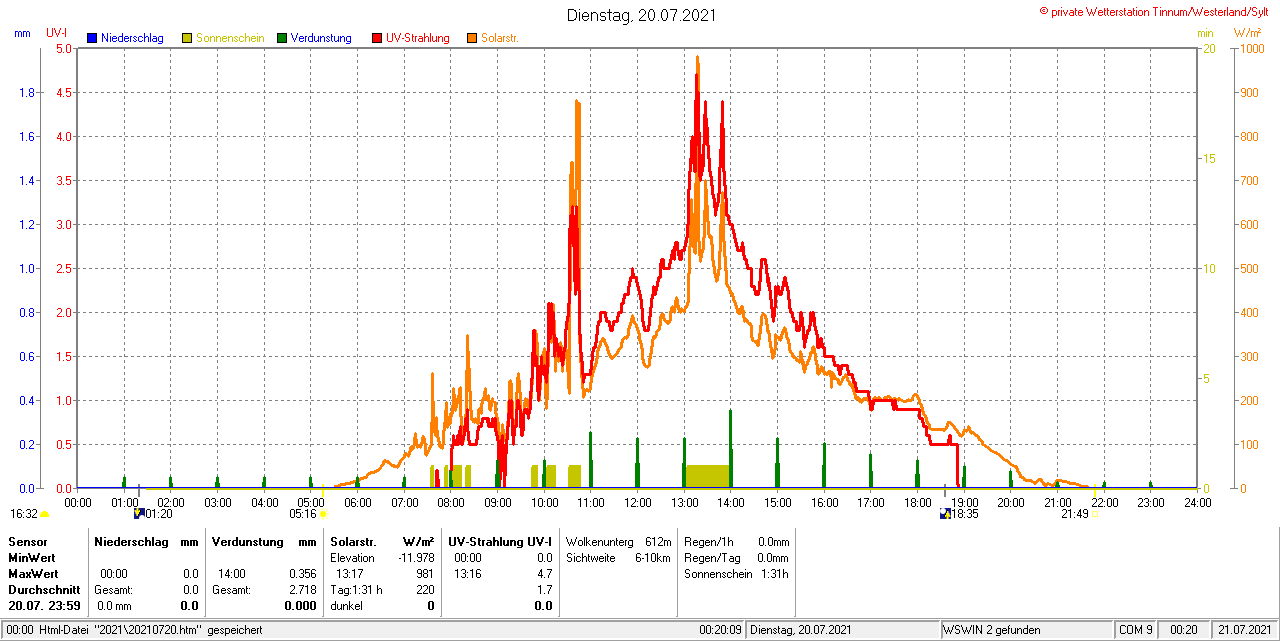Click the solar average value 220

425,590
